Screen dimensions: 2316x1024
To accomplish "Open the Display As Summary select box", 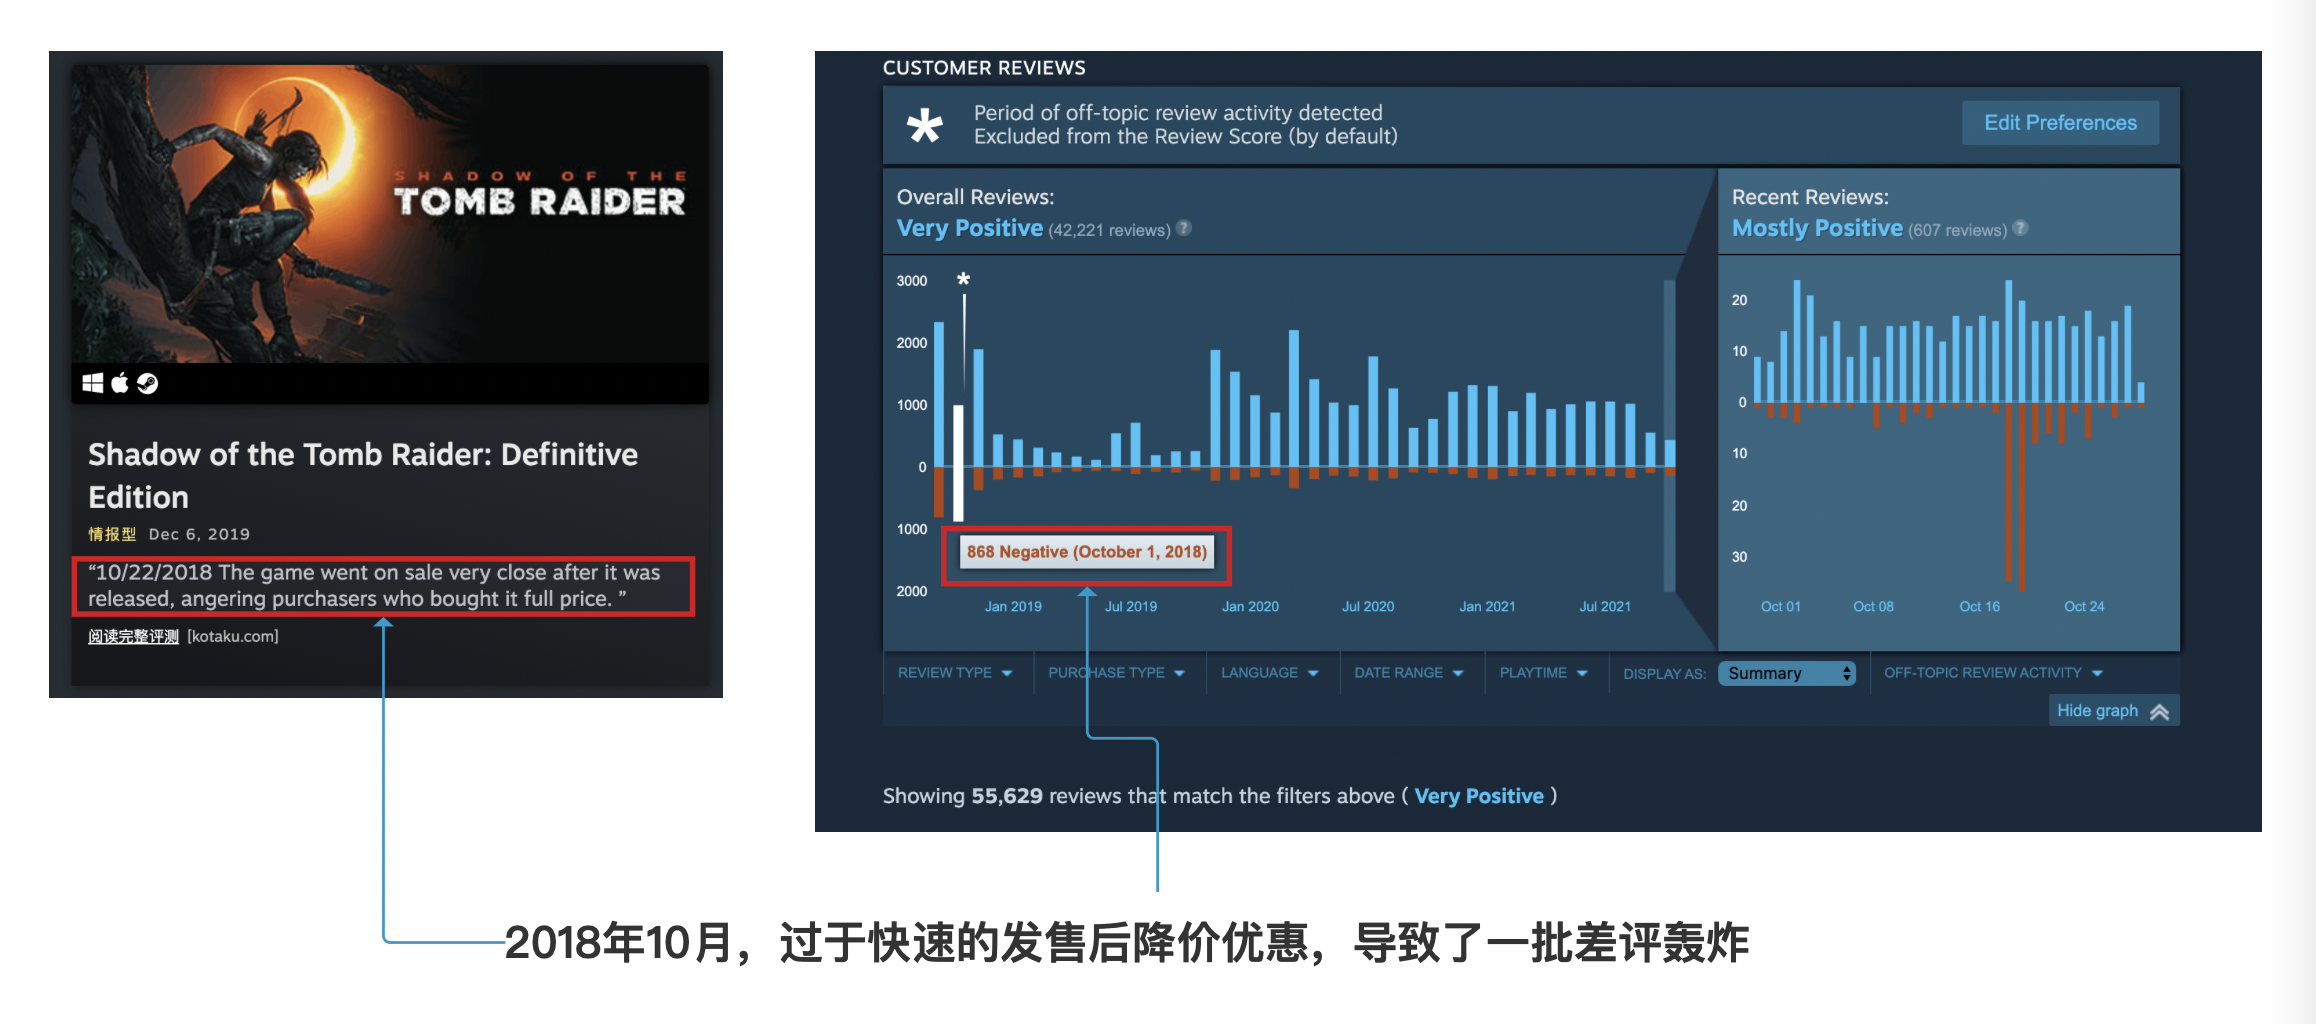I will 1786,673.
